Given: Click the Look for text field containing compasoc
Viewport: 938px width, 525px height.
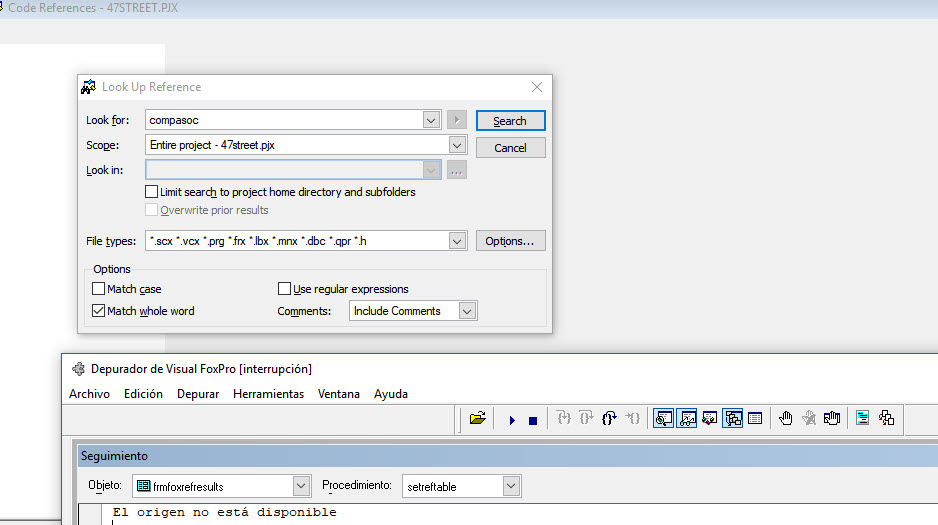Looking at the screenshot, I should point(284,120).
